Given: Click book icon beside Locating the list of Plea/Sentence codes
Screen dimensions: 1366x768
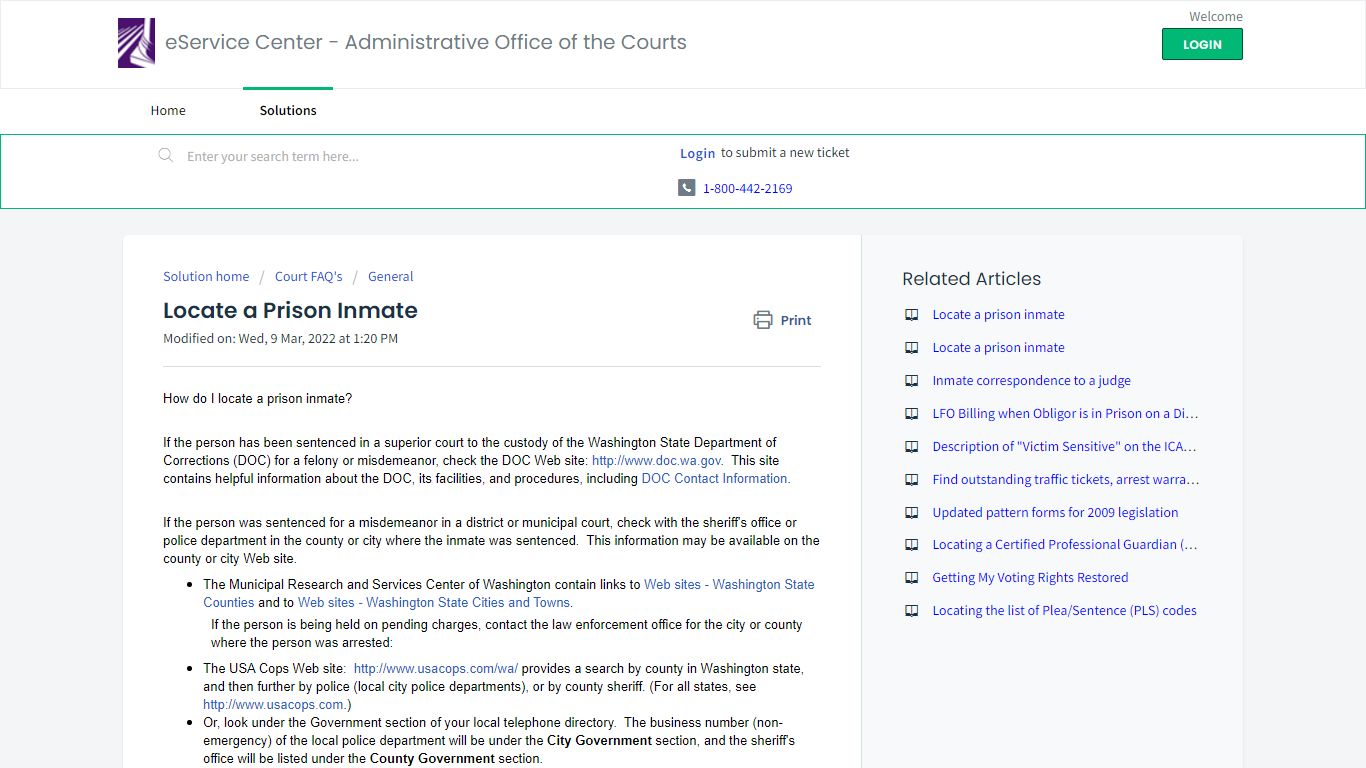Looking at the screenshot, I should click(x=912, y=610).
